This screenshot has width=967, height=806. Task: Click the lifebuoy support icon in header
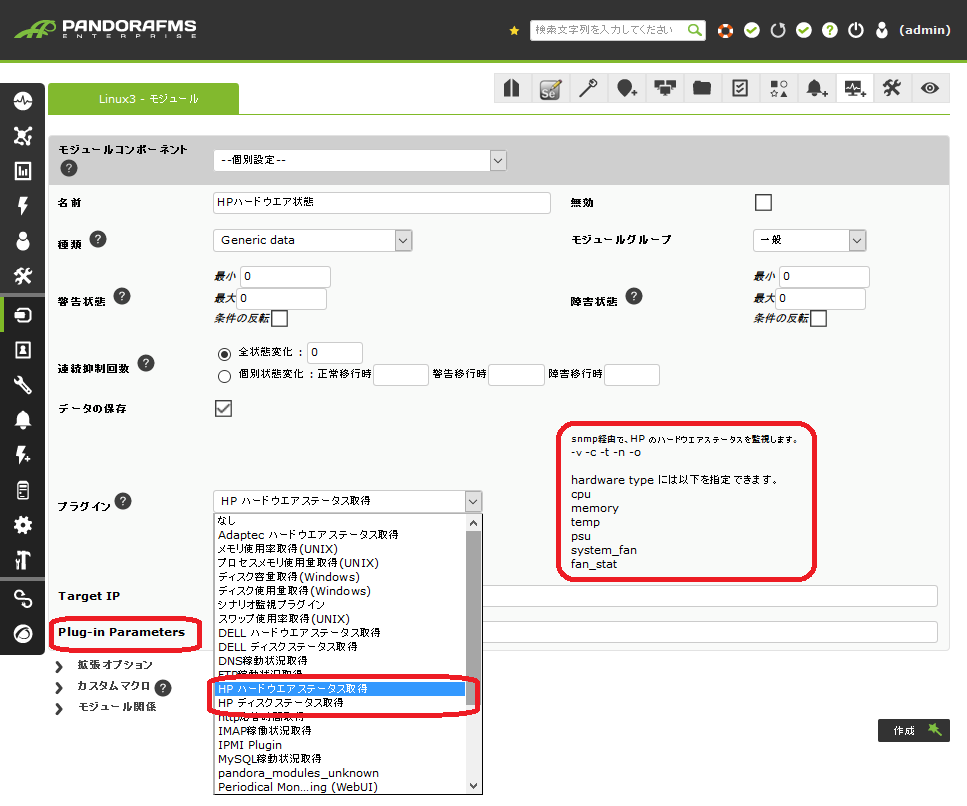pyautogui.click(x=726, y=30)
